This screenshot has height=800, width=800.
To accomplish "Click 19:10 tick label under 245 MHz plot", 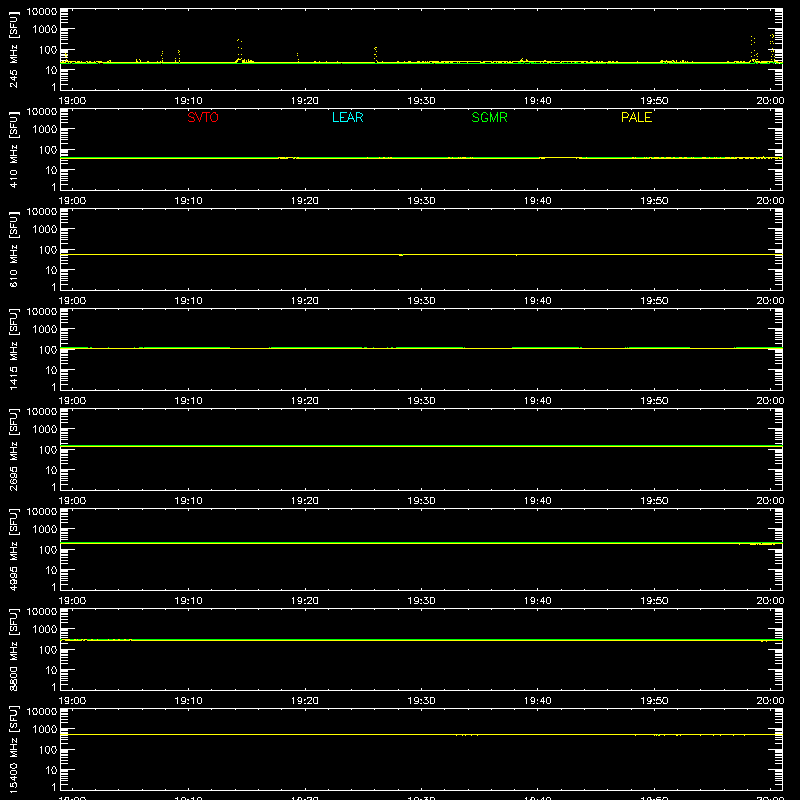I will (x=188, y=101).
